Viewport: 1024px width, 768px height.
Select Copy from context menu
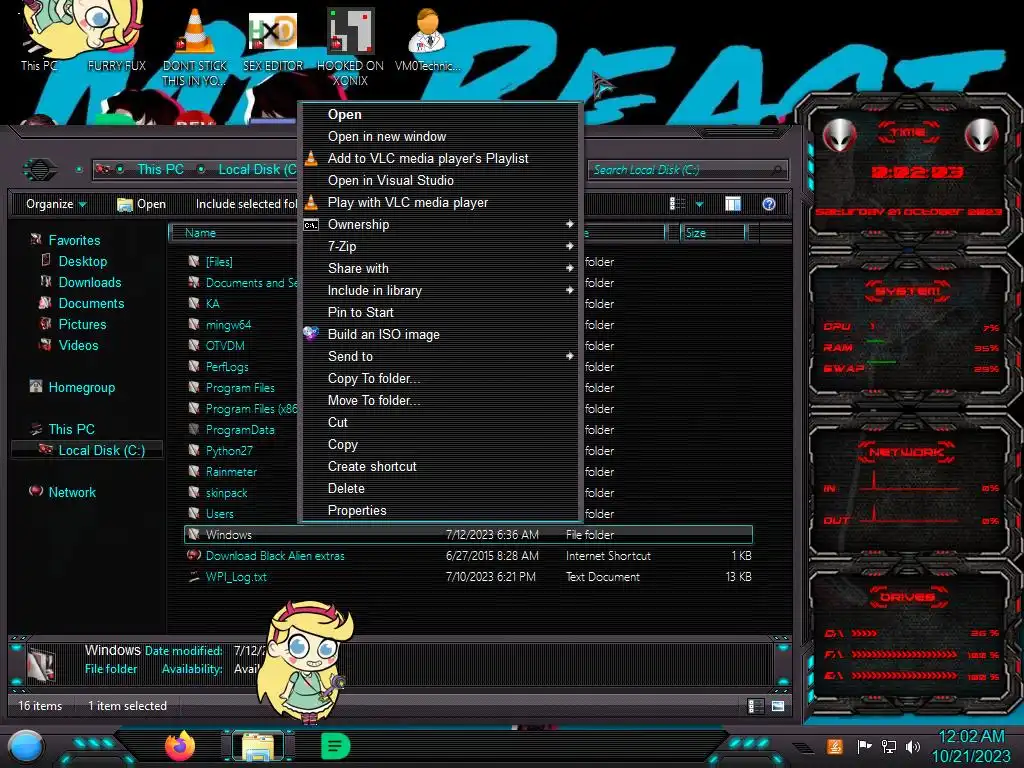tap(439, 445)
